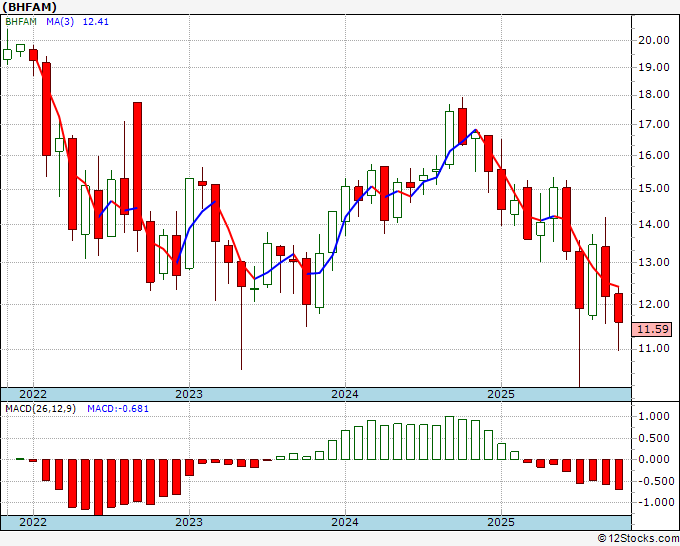
Task: Click the MACD(26,12,9) indicator label
Action: pos(40,409)
